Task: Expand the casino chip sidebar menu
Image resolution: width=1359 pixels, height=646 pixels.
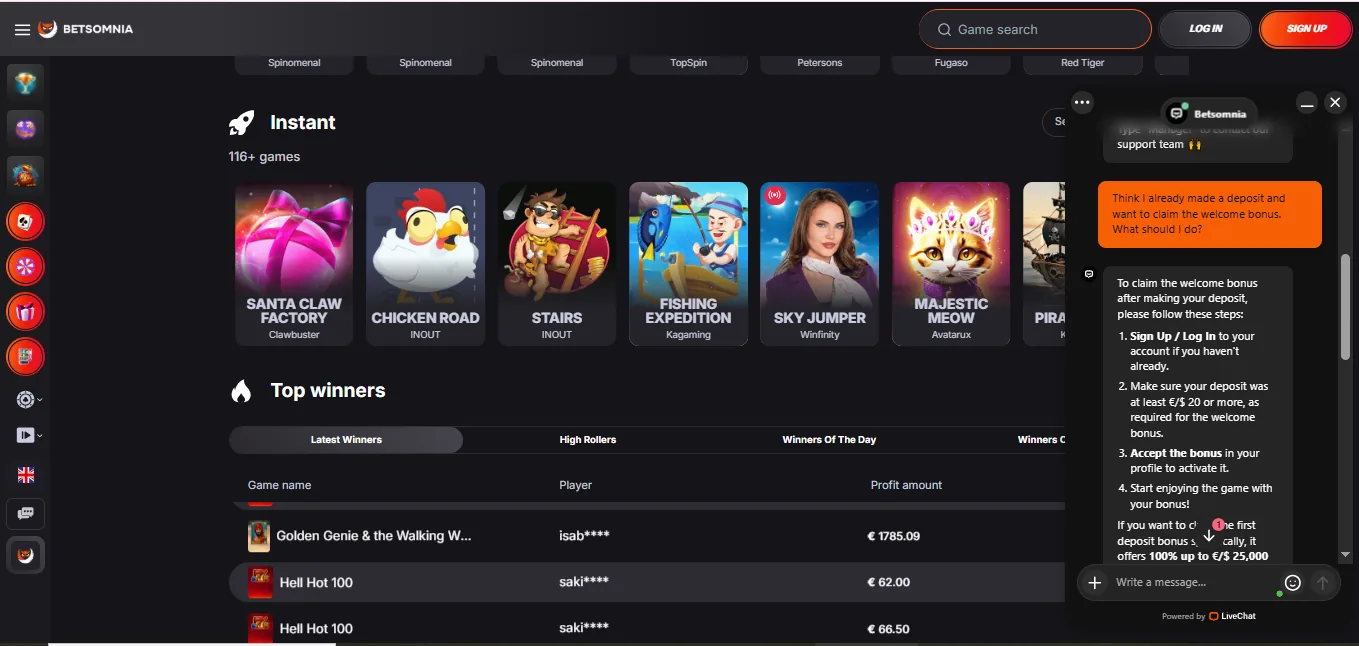Action: coord(29,399)
